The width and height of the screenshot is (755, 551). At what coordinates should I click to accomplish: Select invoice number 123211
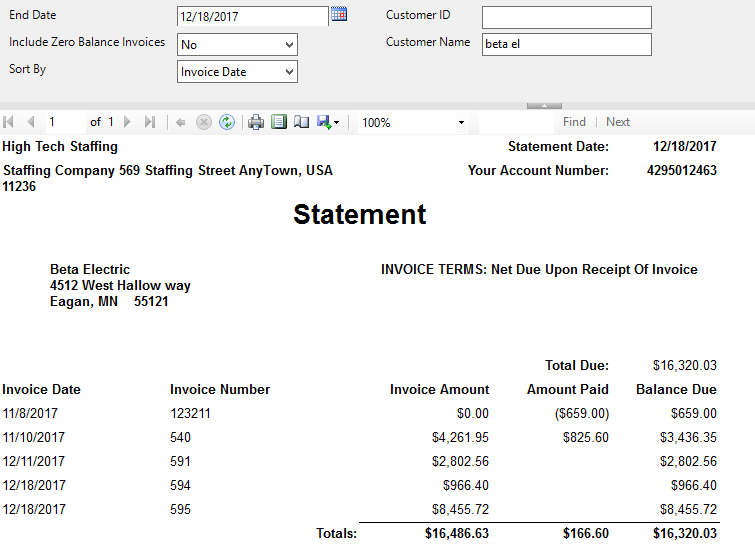pos(190,413)
